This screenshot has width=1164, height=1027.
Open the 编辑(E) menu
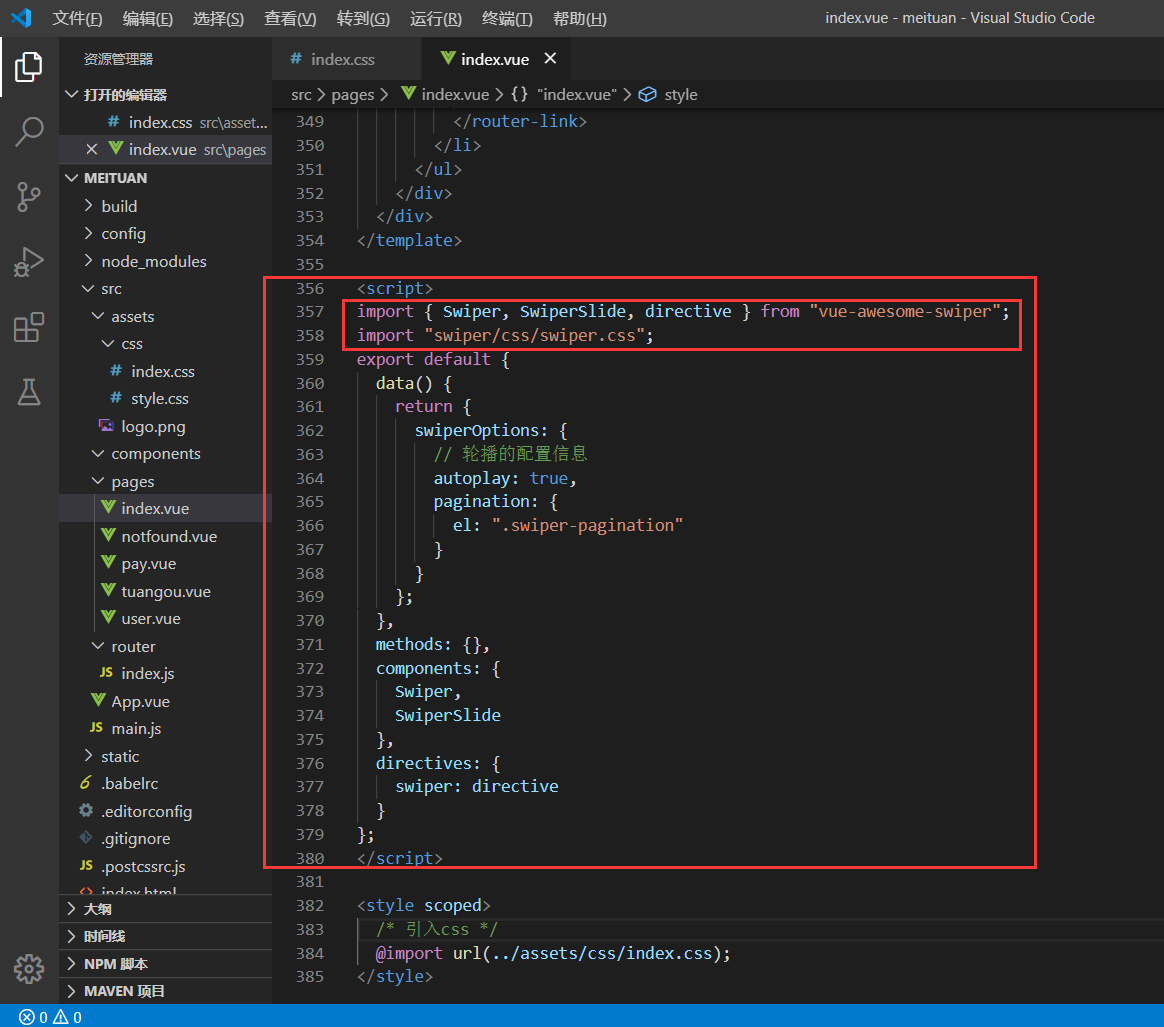click(x=148, y=19)
